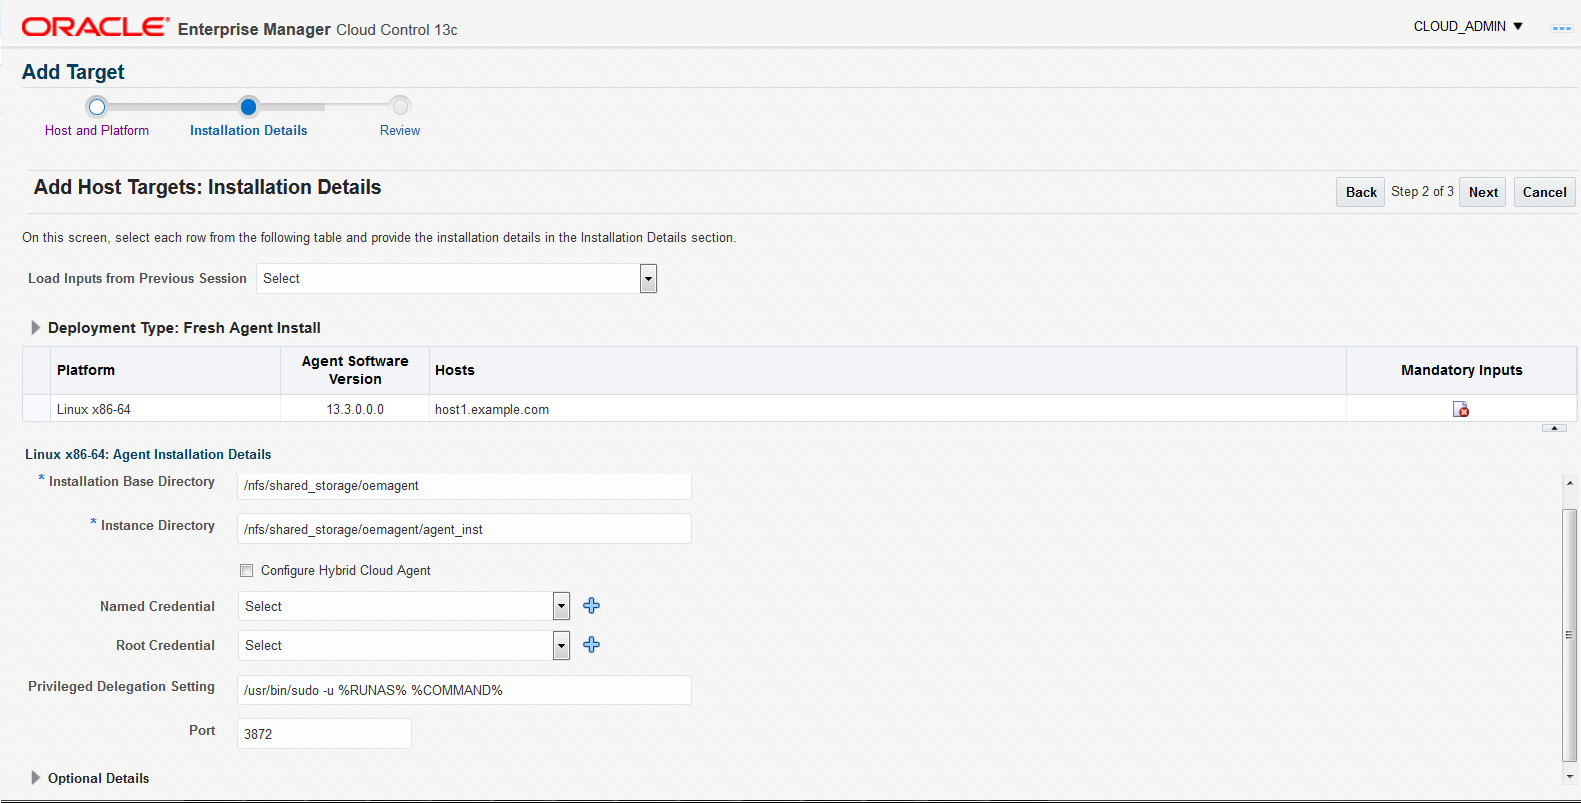
Task: Click scroll up arrow of details scrollbar
Action: point(1570,483)
